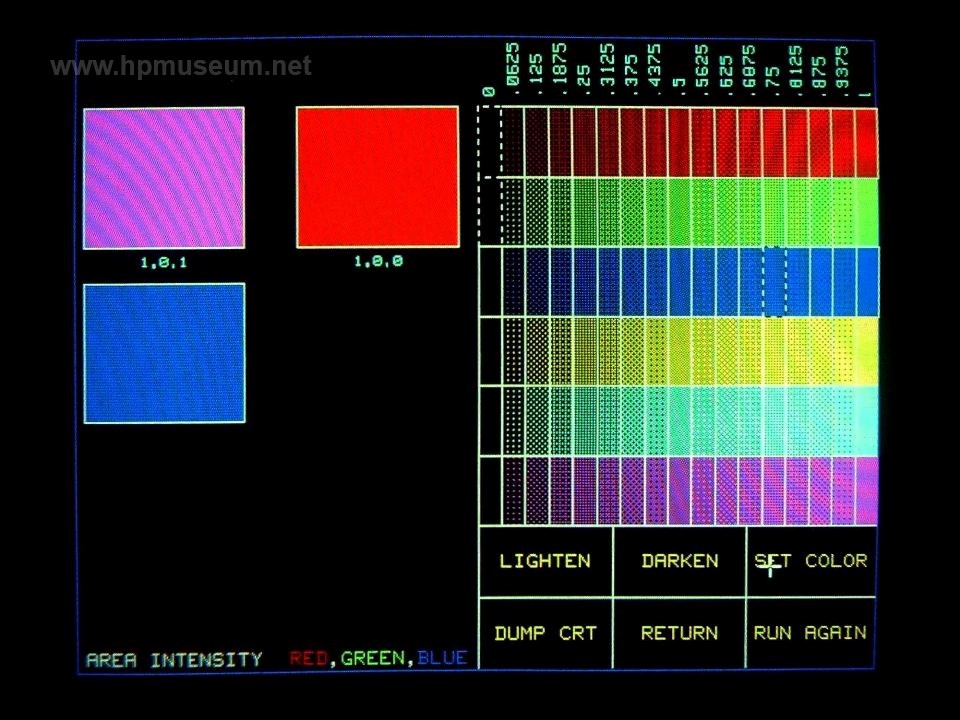Select the blue row swatch at intensity .5
Screen dimensions: 960x720
[x=680, y=282]
